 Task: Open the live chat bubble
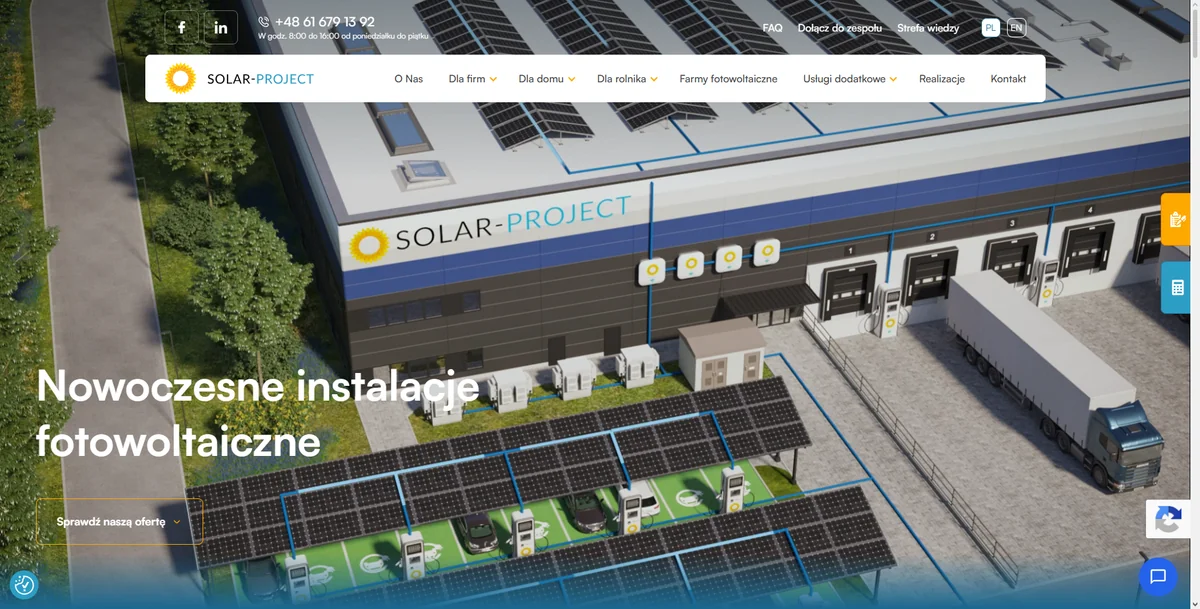point(1158,576)
